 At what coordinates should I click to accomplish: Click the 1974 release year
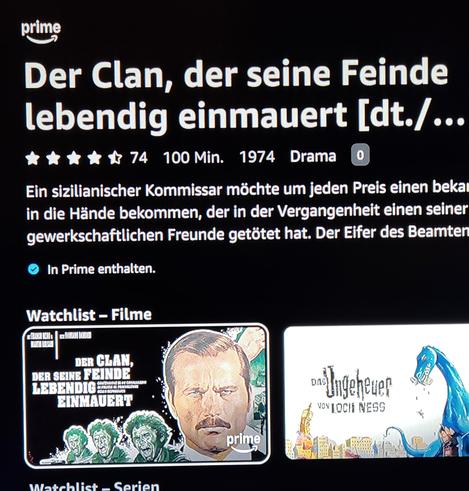tap(257, 157)
